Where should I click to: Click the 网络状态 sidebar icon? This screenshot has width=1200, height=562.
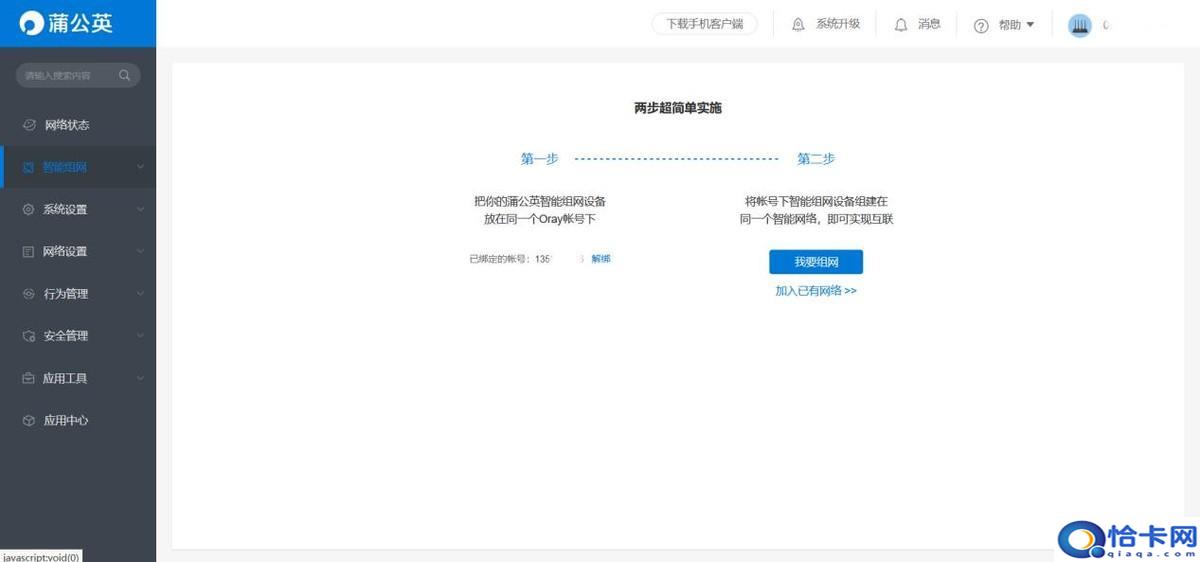(29, 125)
